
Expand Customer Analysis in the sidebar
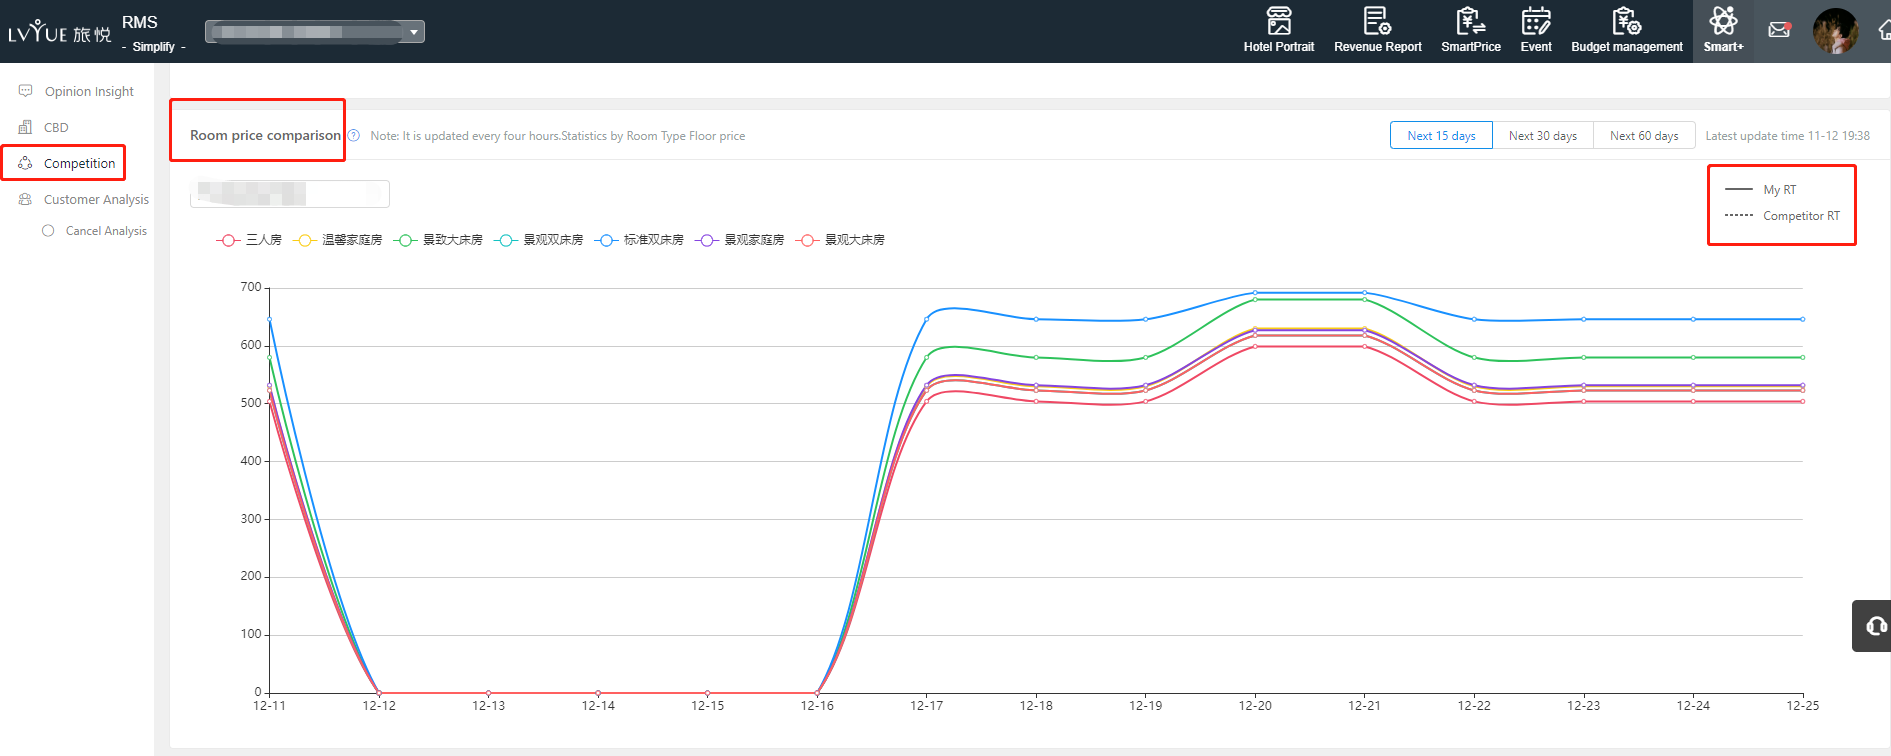point(84,199)
